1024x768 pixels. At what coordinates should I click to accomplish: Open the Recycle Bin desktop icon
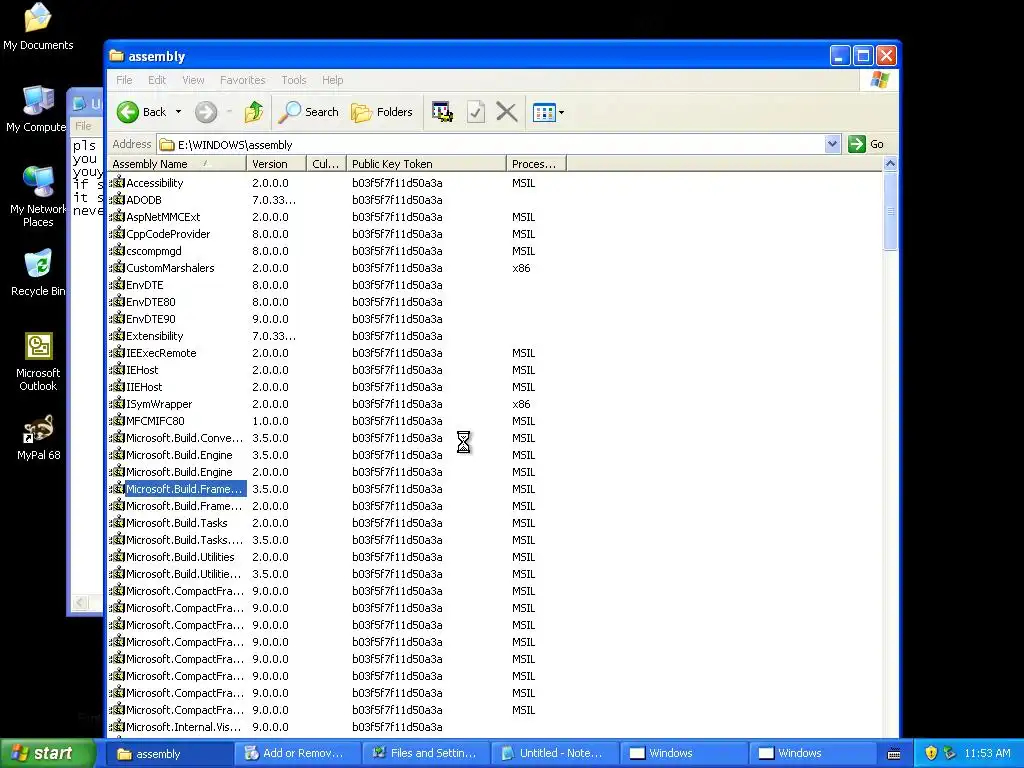click(x=38, y=272)
